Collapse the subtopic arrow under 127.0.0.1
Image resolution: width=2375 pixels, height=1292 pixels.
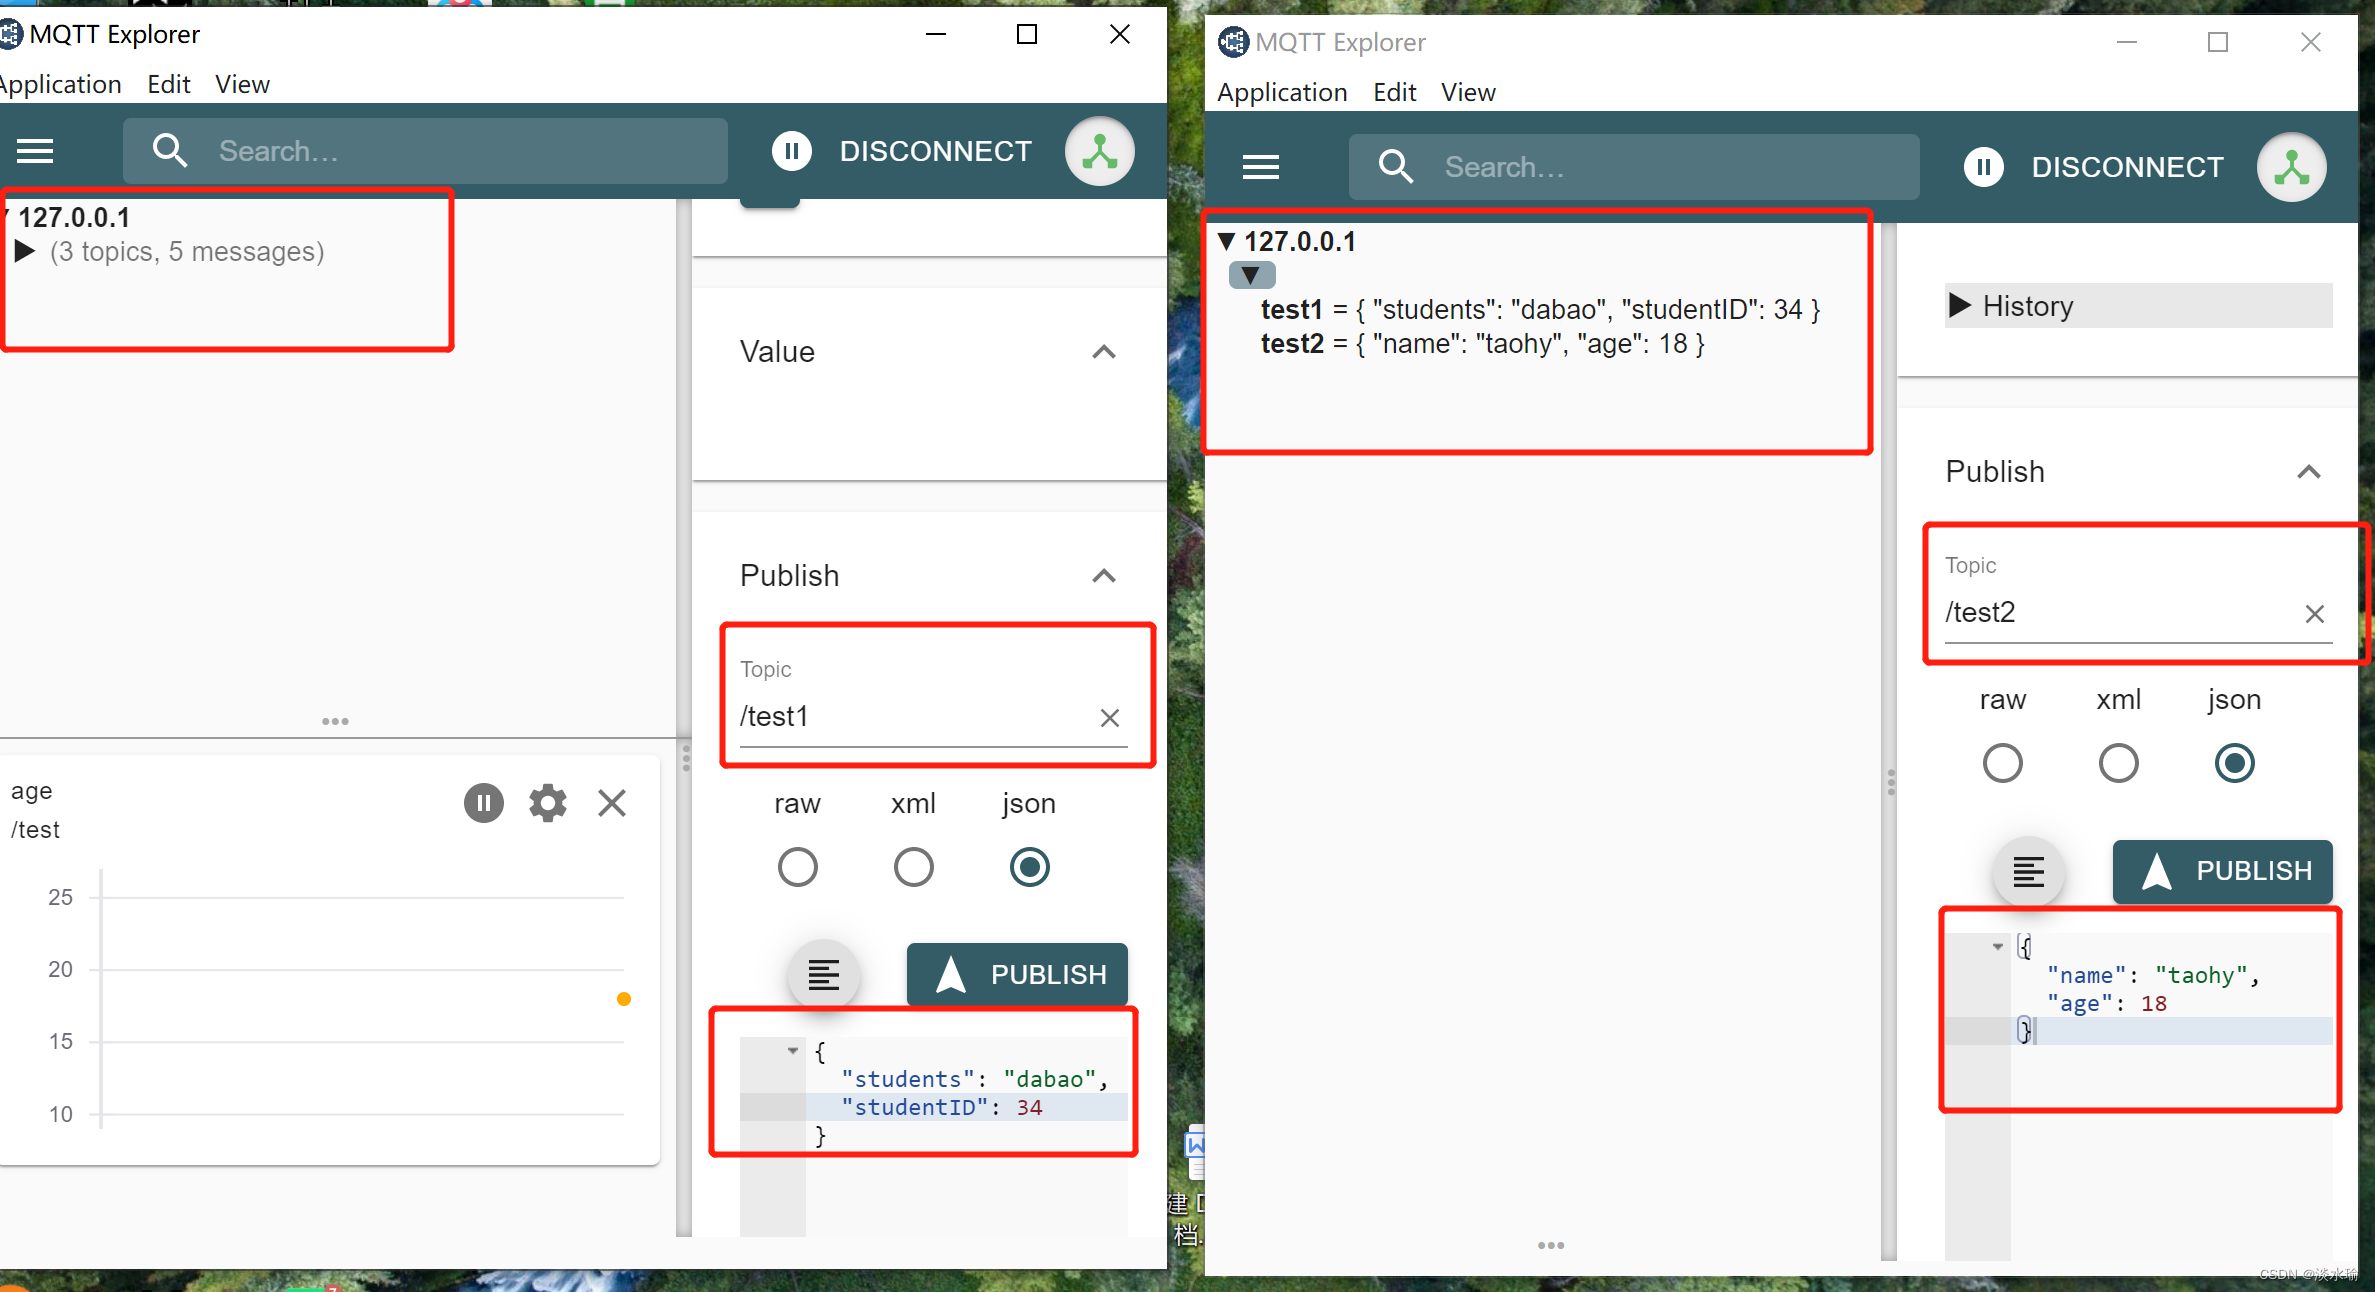(x=1251, y=275)
